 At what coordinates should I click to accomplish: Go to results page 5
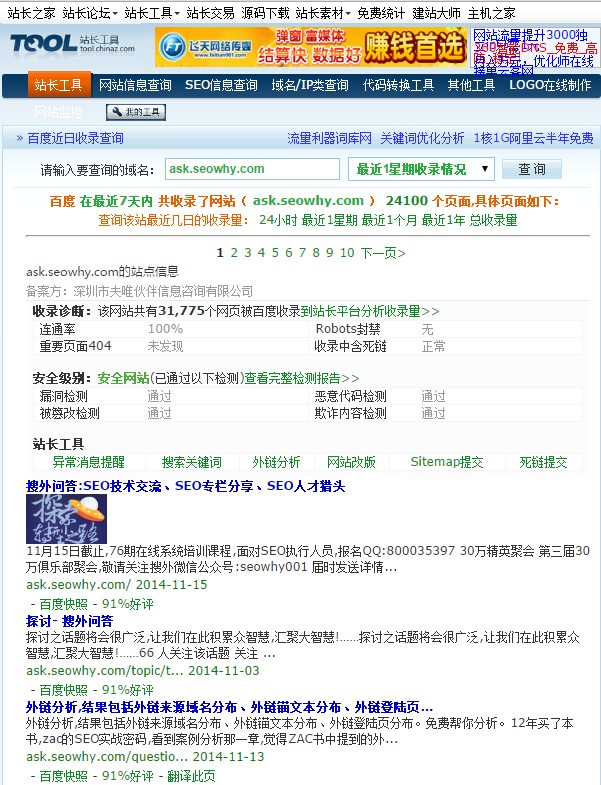(x=275, y=253)
